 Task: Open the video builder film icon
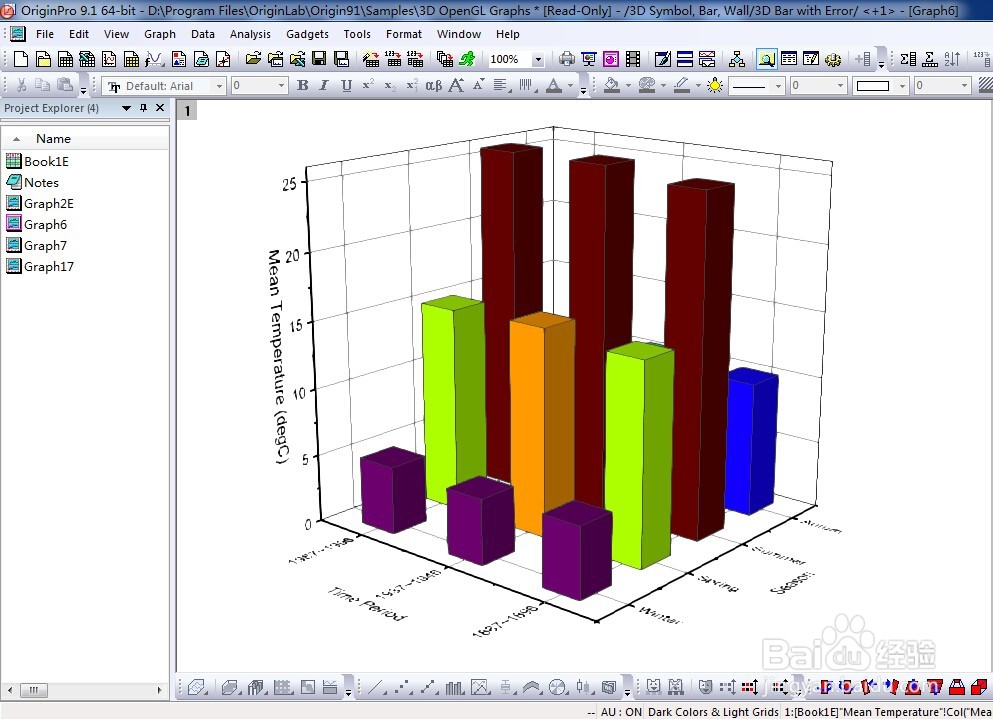click(633, 60)
